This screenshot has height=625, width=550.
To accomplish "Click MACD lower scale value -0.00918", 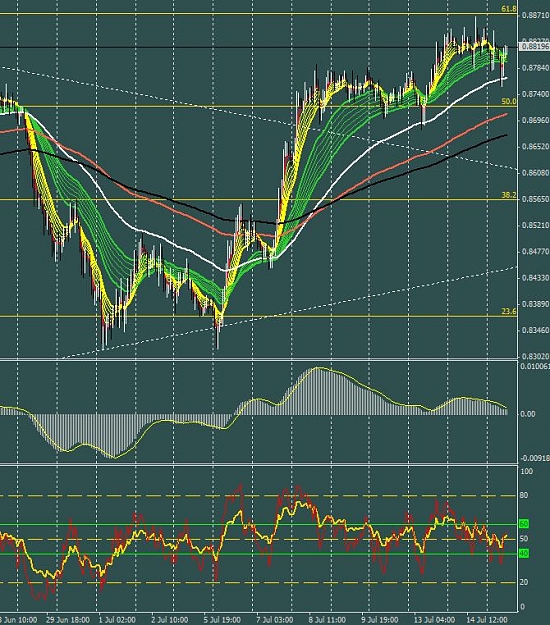I will 535,458.
